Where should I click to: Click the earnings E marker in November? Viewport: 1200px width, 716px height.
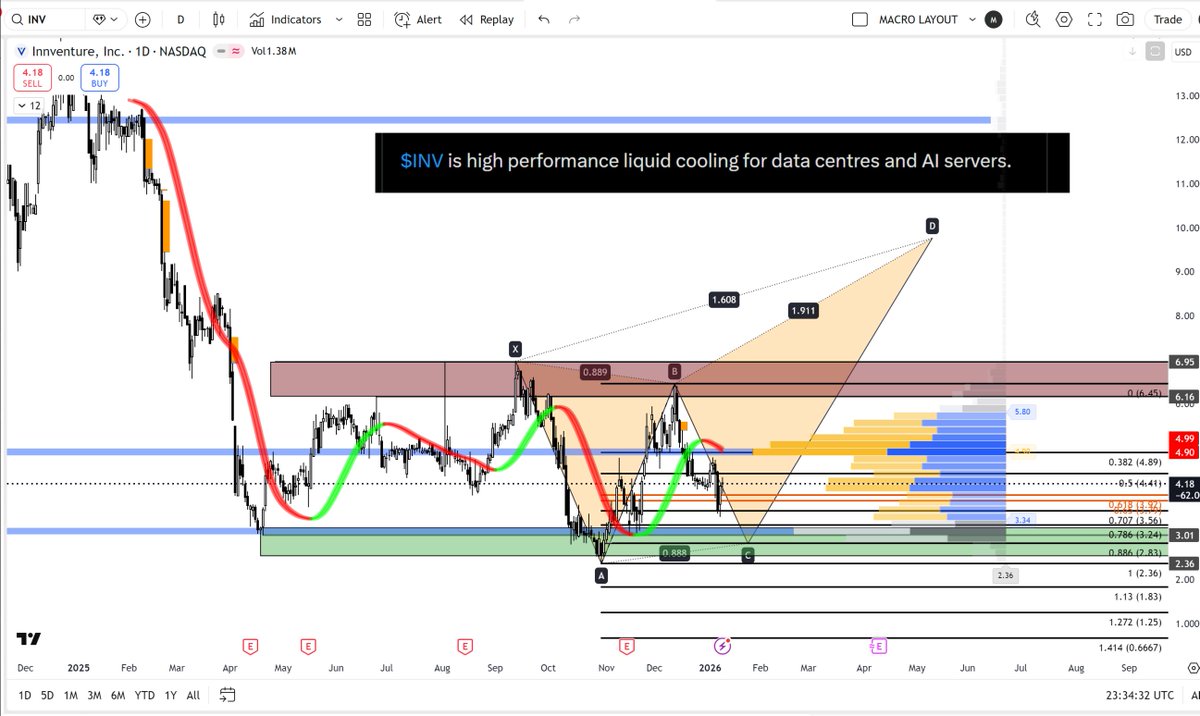pyautogui.click(x=626, y=646)
